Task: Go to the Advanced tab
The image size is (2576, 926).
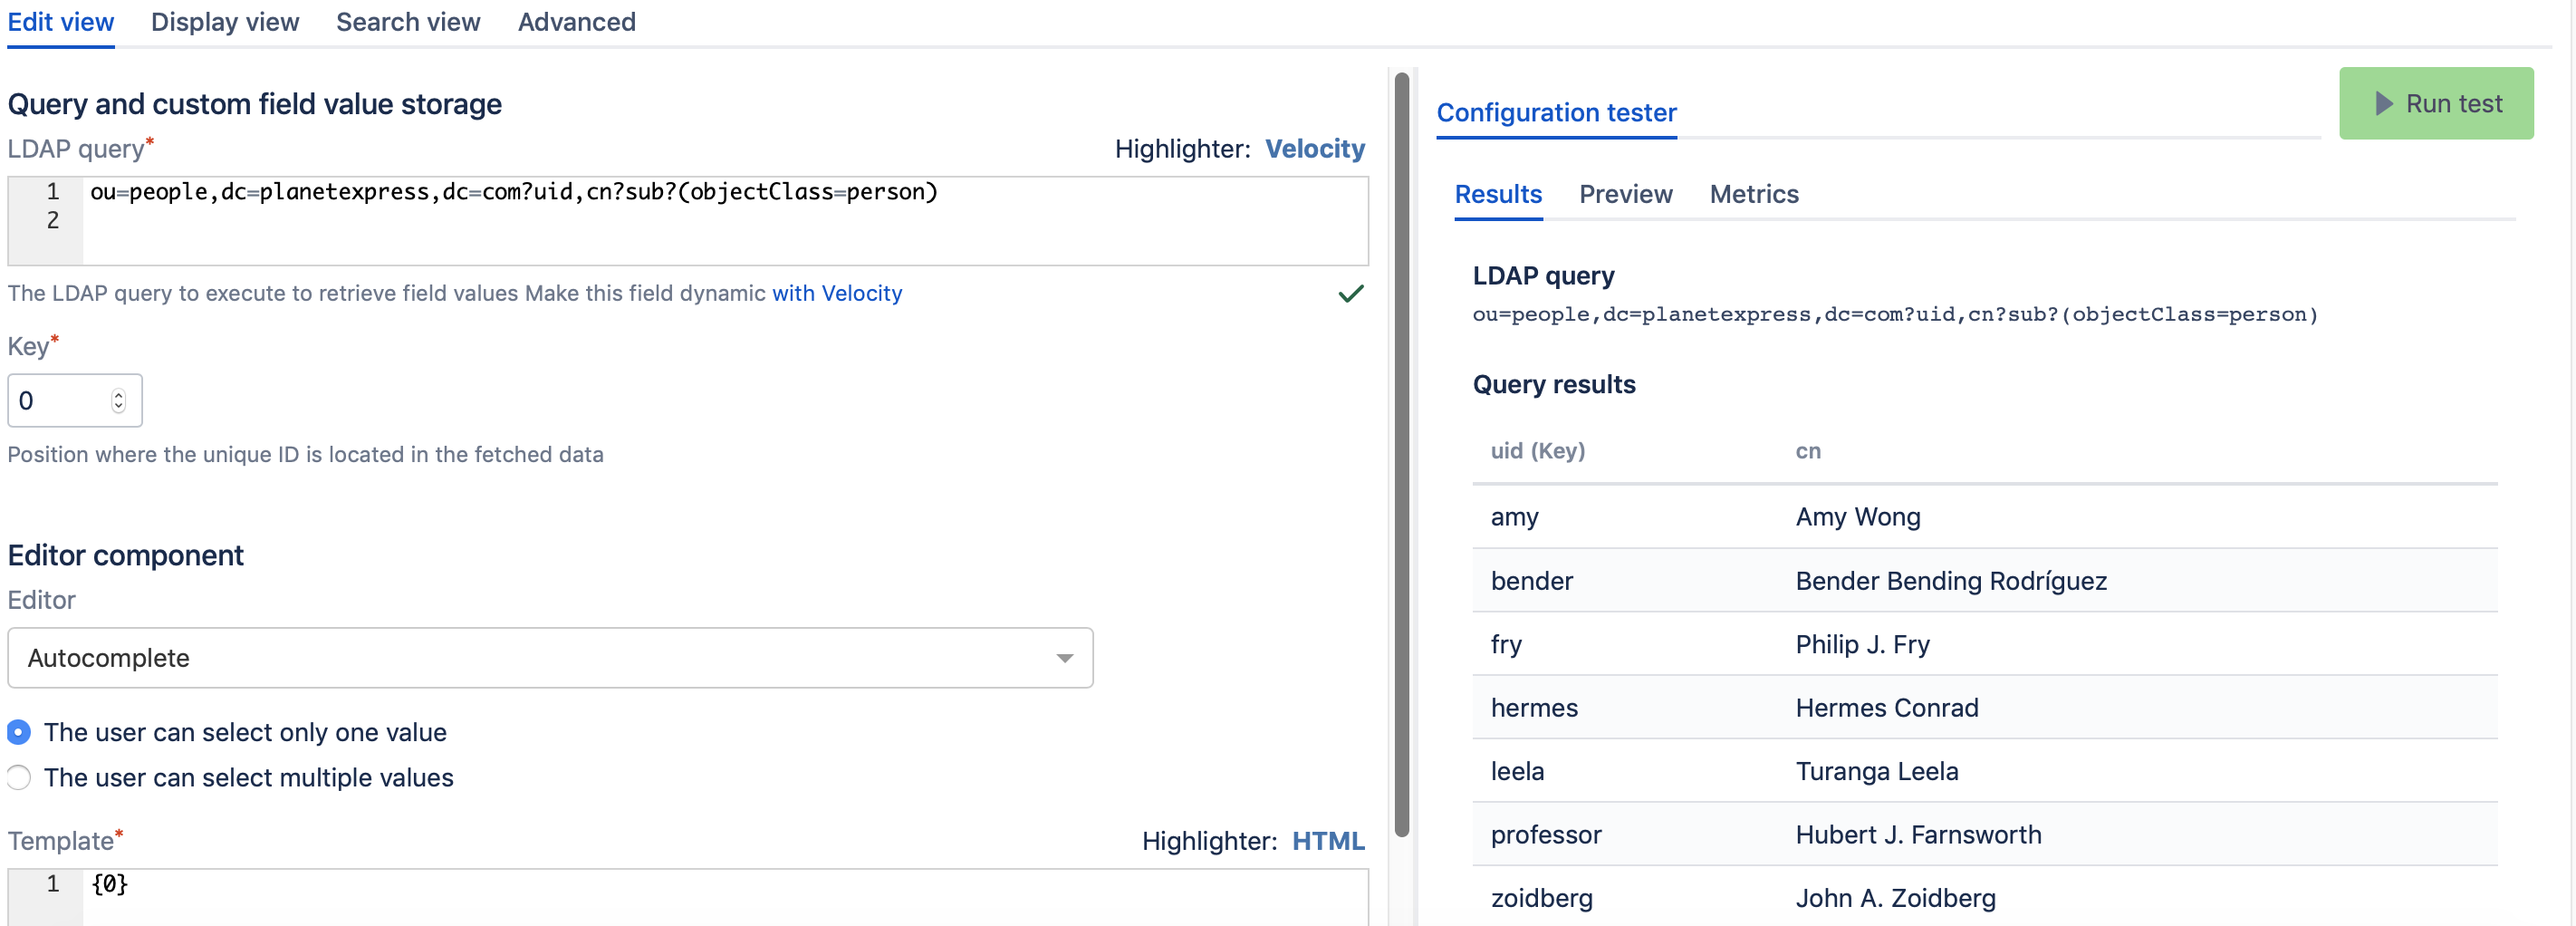Action: point(576,22)
